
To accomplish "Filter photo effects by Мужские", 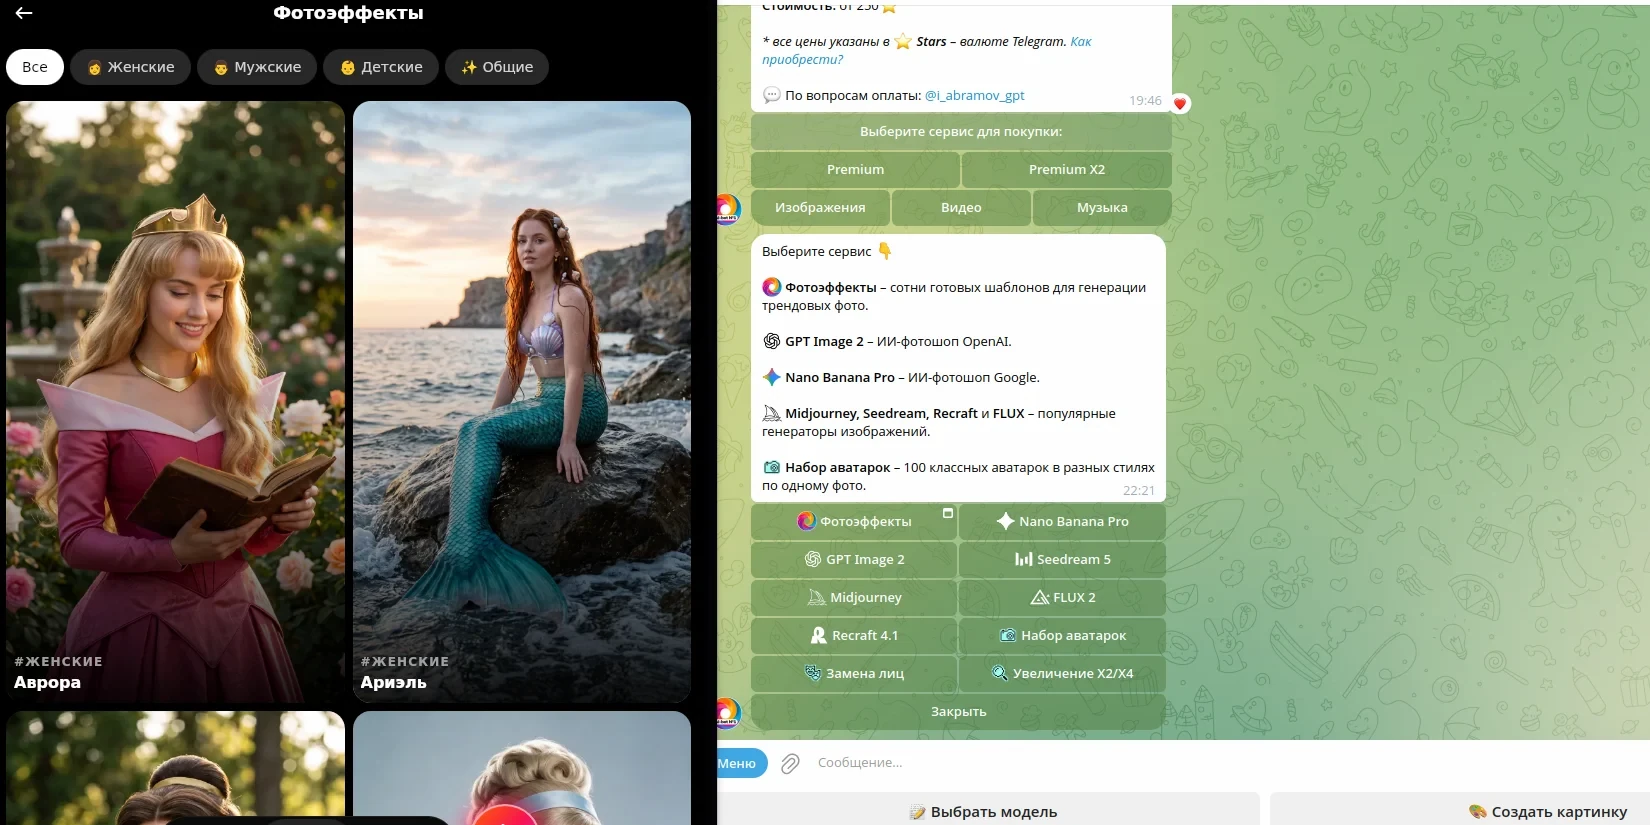I will pyautogui.click(x=257, y=67).
